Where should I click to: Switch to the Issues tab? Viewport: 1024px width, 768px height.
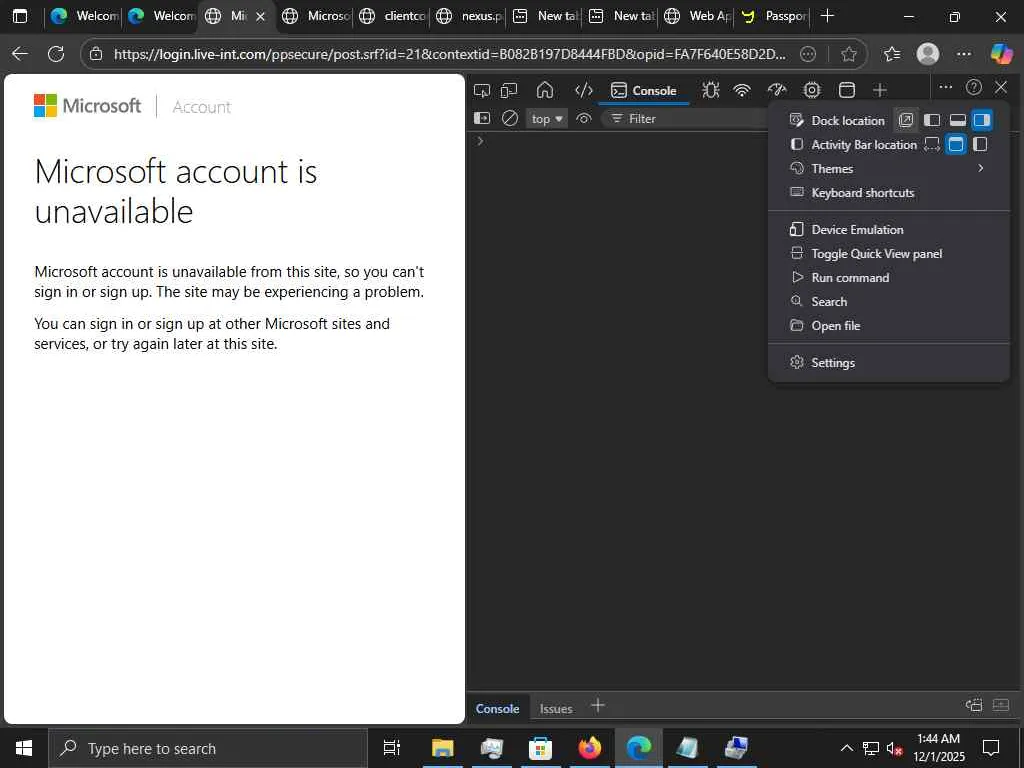click(x=556, y=709)
